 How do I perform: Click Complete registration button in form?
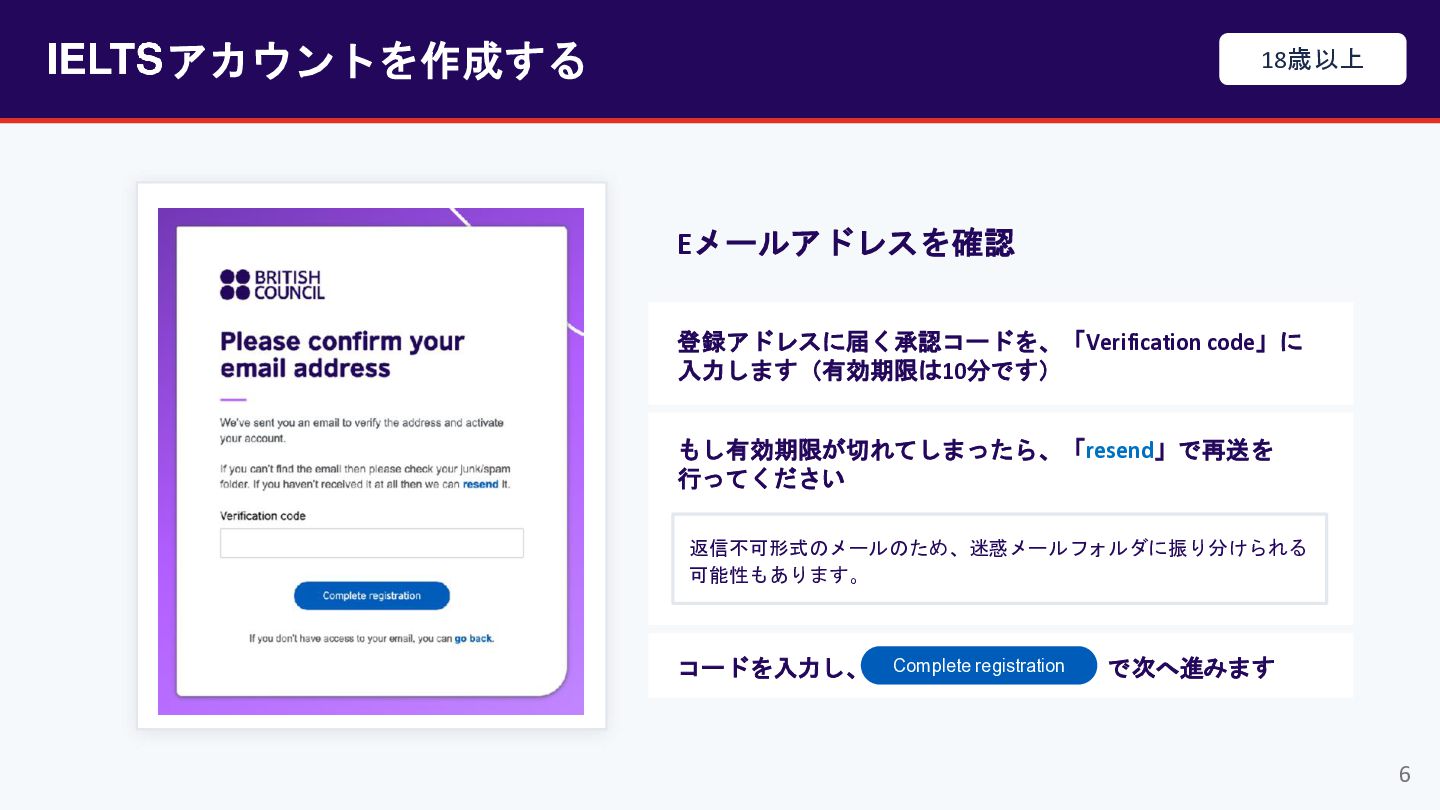pos(372,596)
